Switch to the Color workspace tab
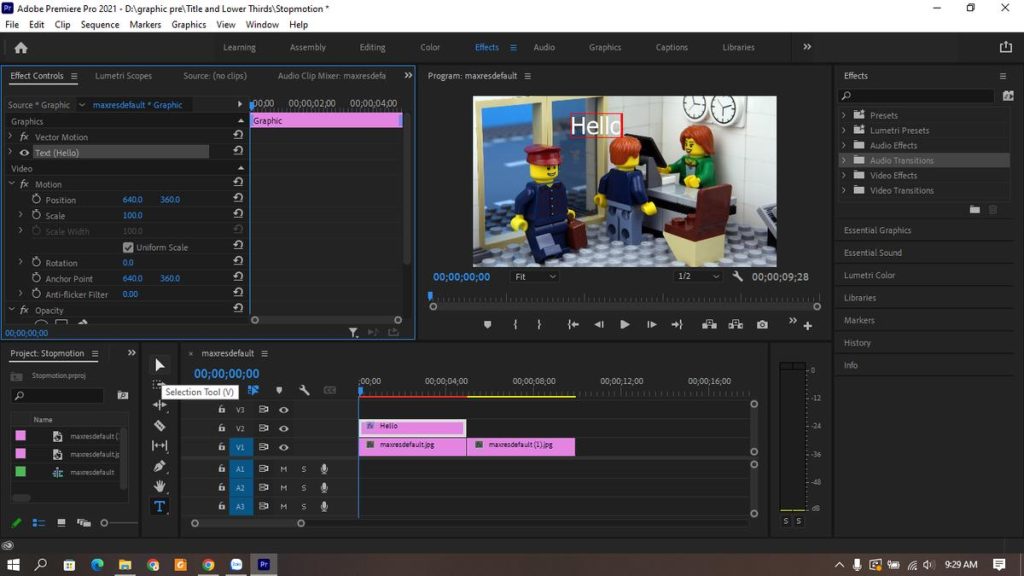This screenshot has width=1024, height=576. tap(430, 46)
